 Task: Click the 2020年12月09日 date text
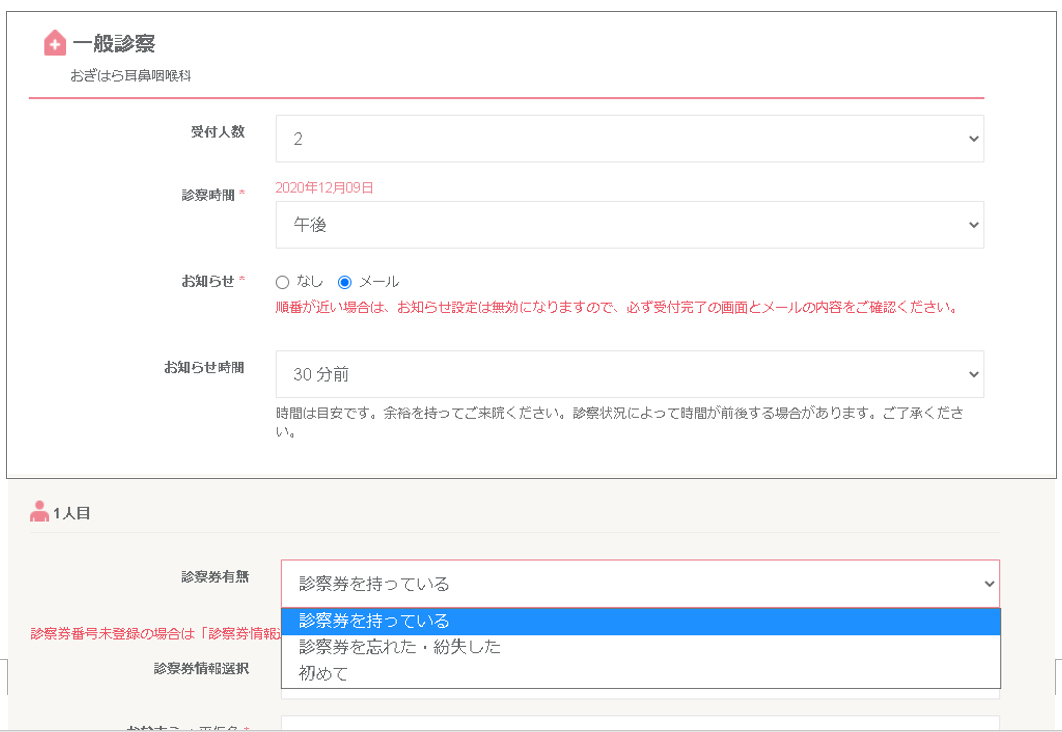pyautogui.click(x=324, y=188)
